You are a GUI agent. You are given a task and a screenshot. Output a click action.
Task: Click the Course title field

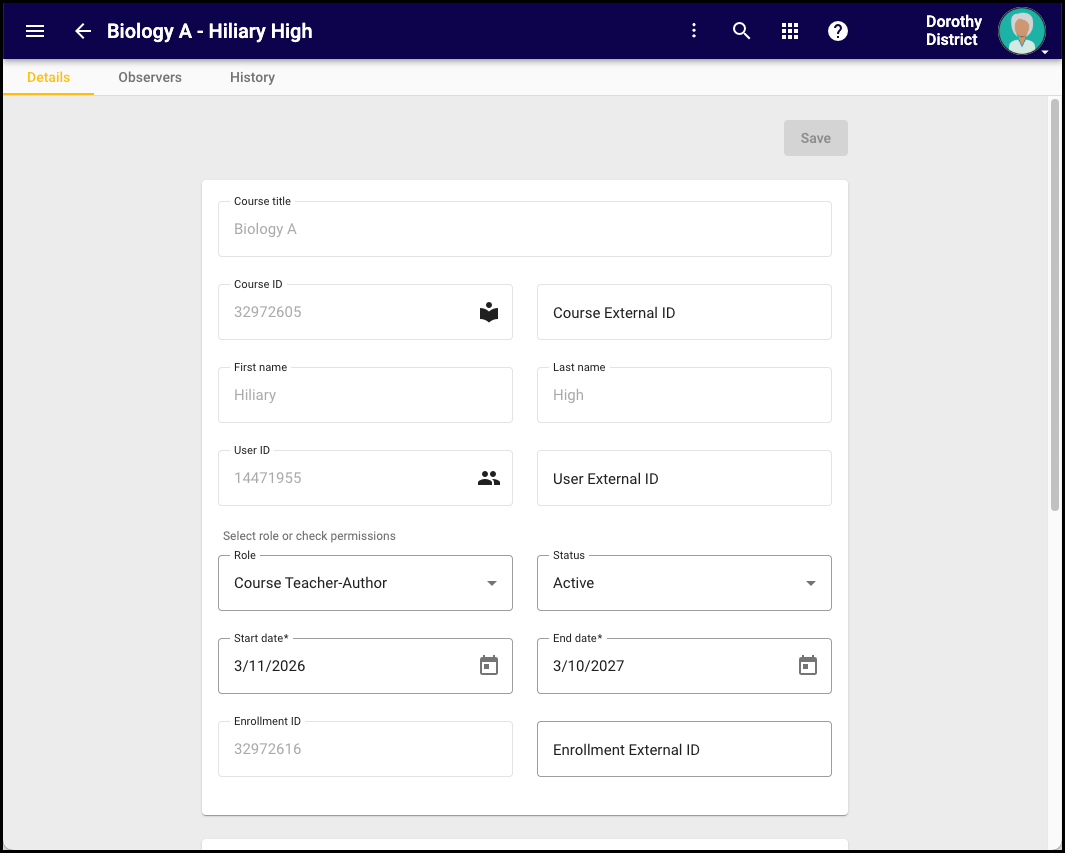coord(524,229)
